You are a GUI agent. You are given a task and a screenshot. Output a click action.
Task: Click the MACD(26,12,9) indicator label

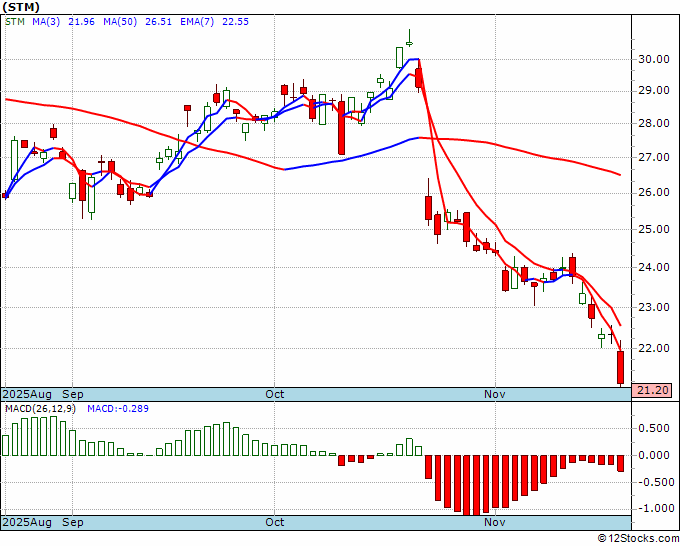[x=40, y=409]
